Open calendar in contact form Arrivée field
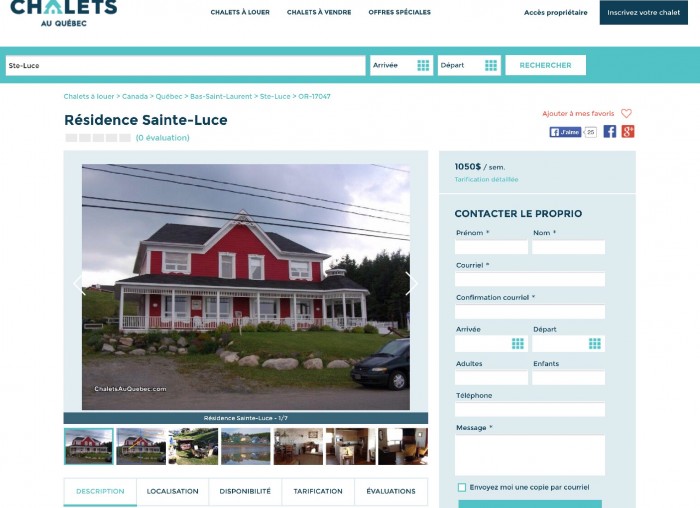Screen dimensions: 700x508 (x=517, y=343)
